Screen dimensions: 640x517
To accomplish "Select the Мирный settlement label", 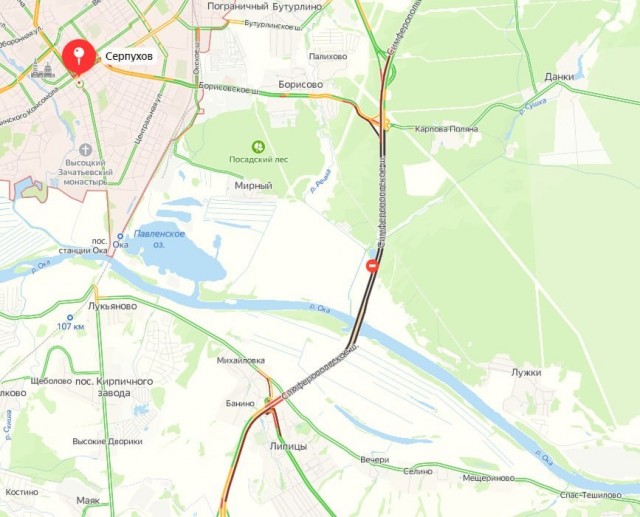I will tap(253, 186).
